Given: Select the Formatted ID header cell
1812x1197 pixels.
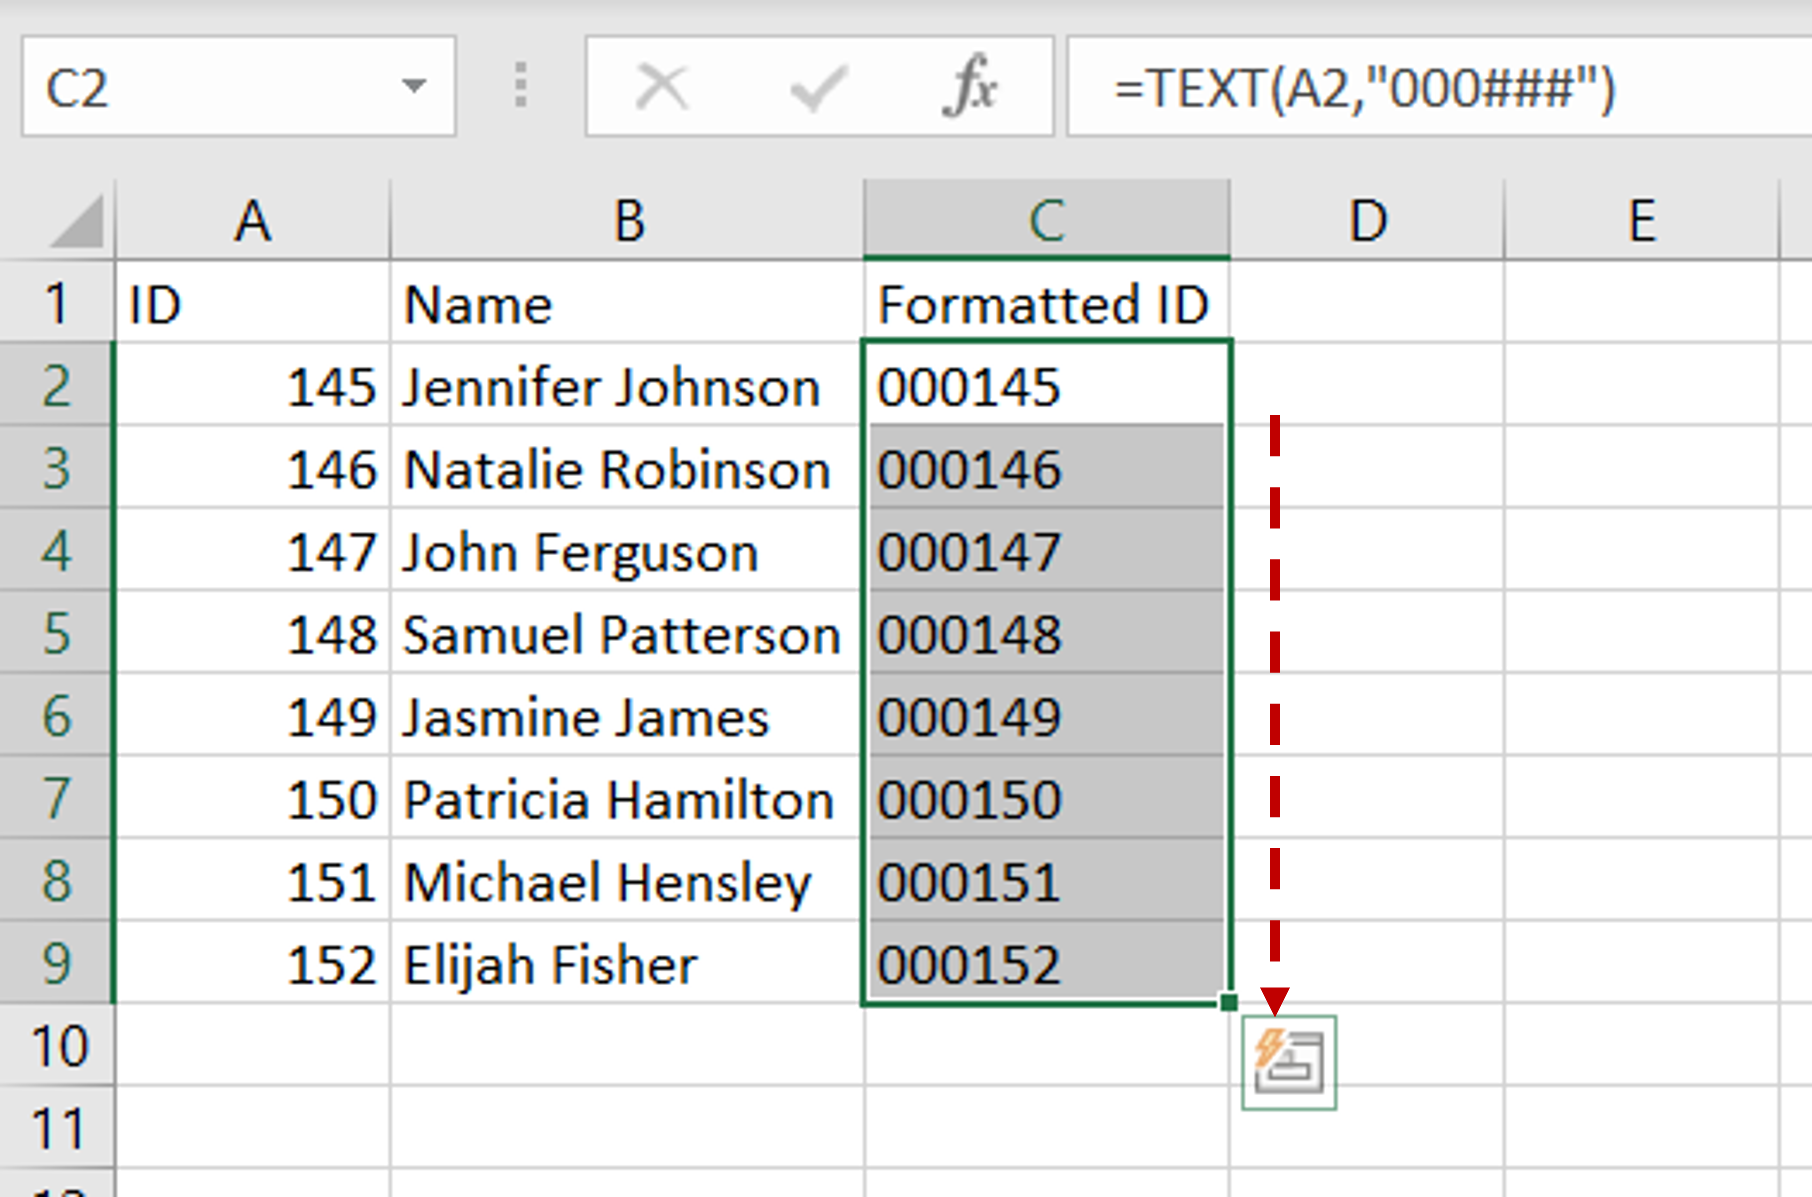Looking at the screenshot, I should tap(1046, 305).
